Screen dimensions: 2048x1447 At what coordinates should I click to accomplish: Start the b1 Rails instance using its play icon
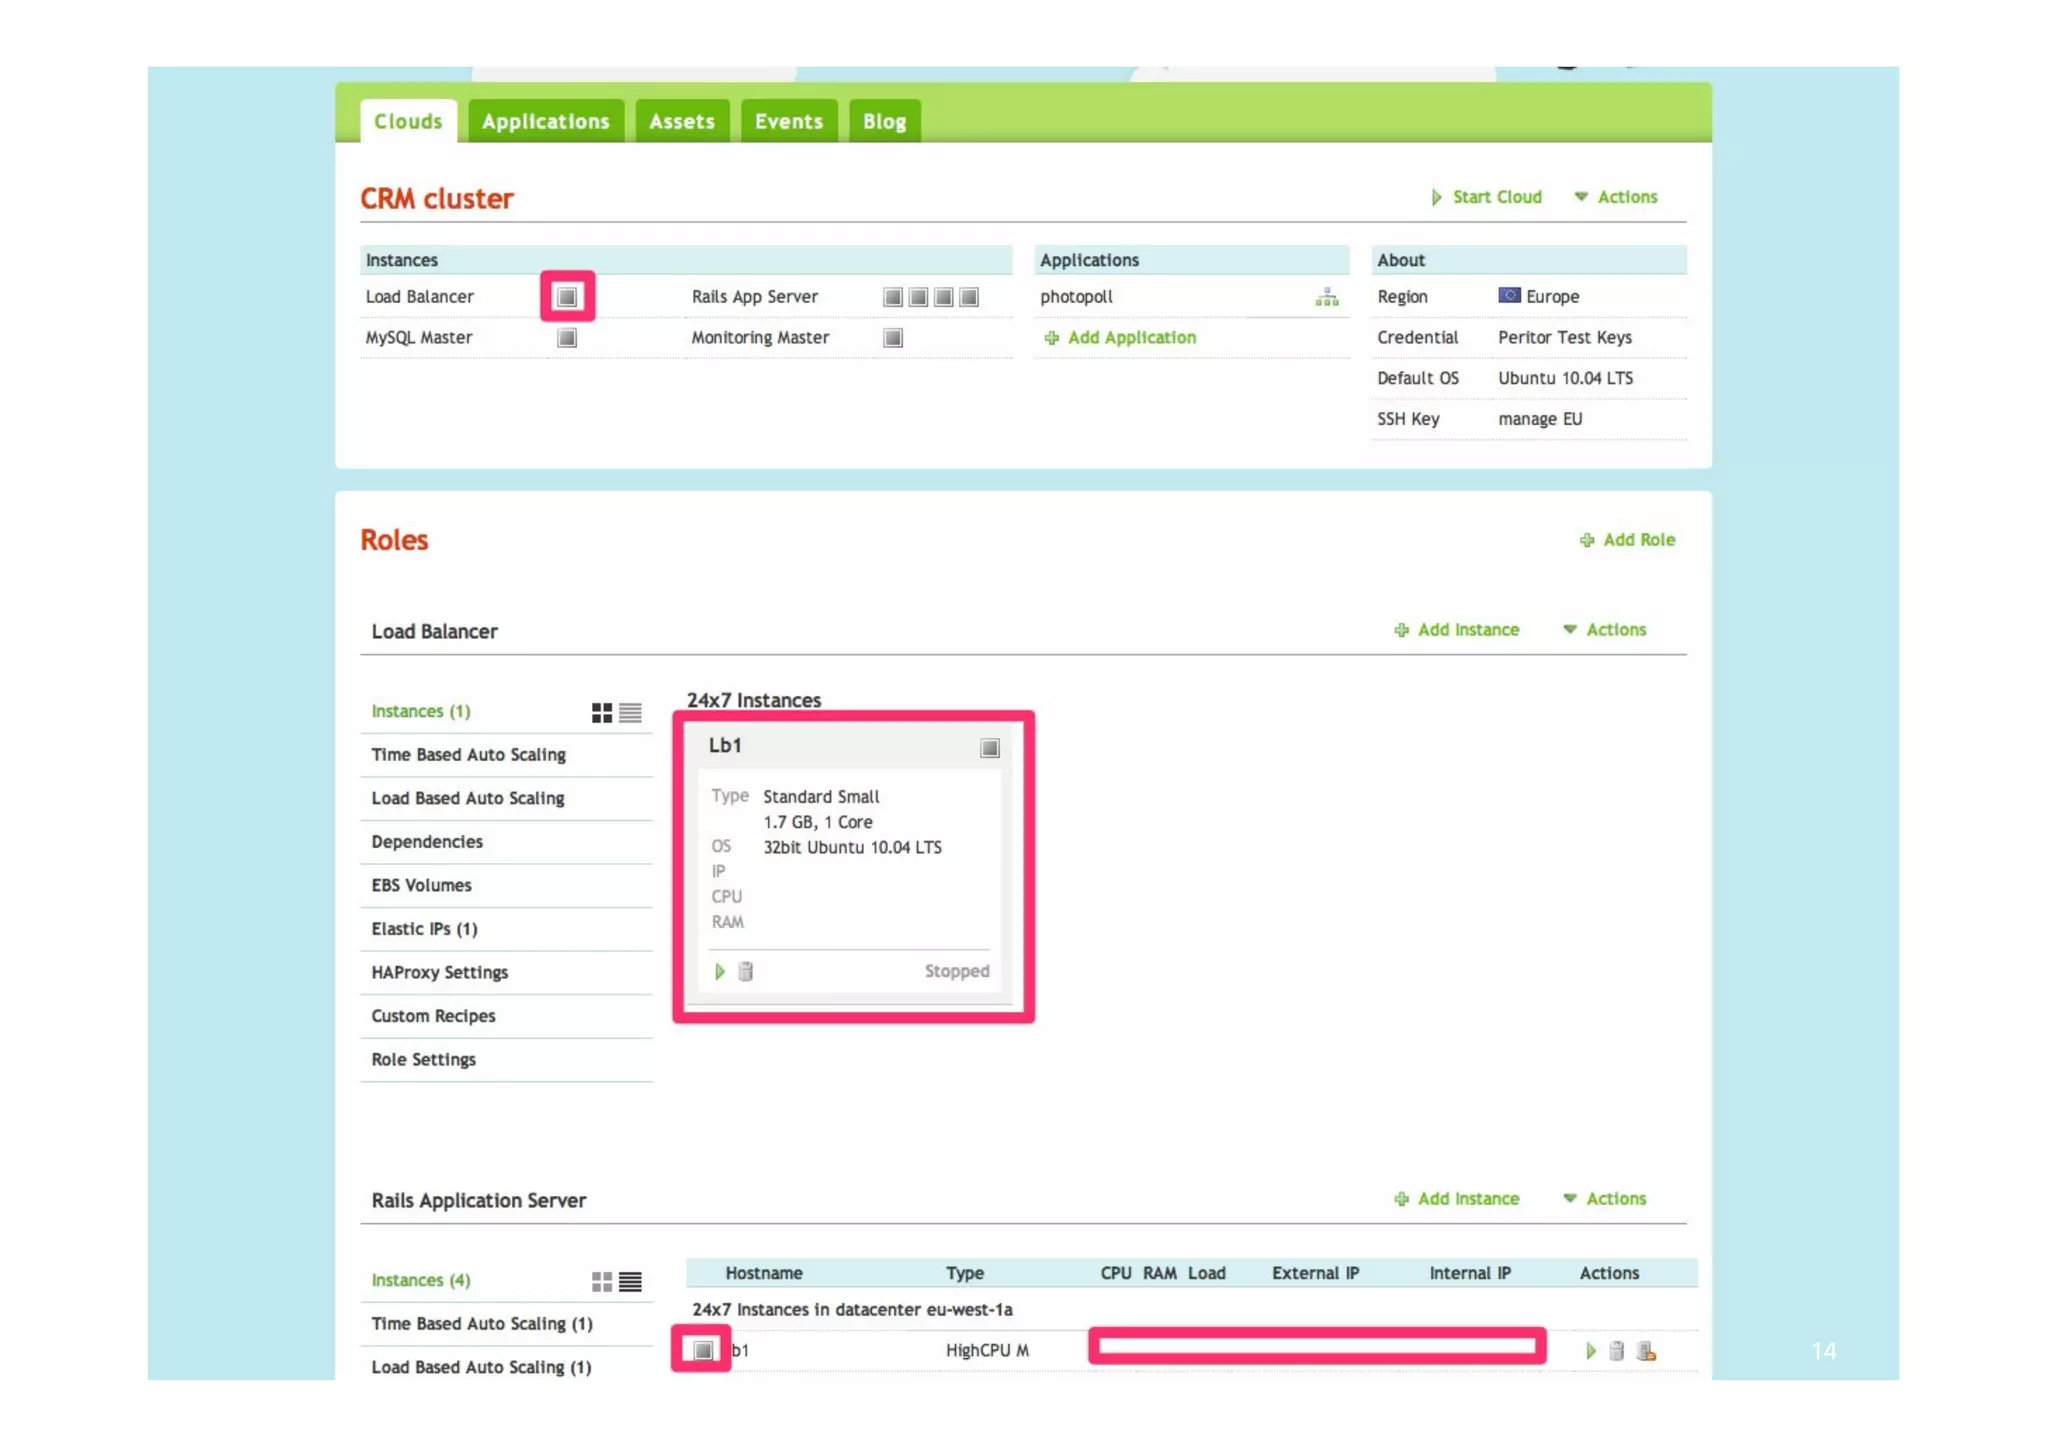(1590, 1351)
